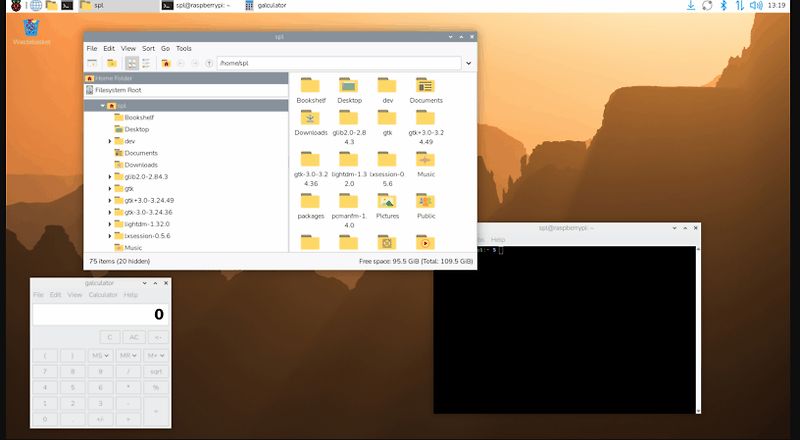
Task: Click the /home/spl path input field
Action: (x=340, y=63)
